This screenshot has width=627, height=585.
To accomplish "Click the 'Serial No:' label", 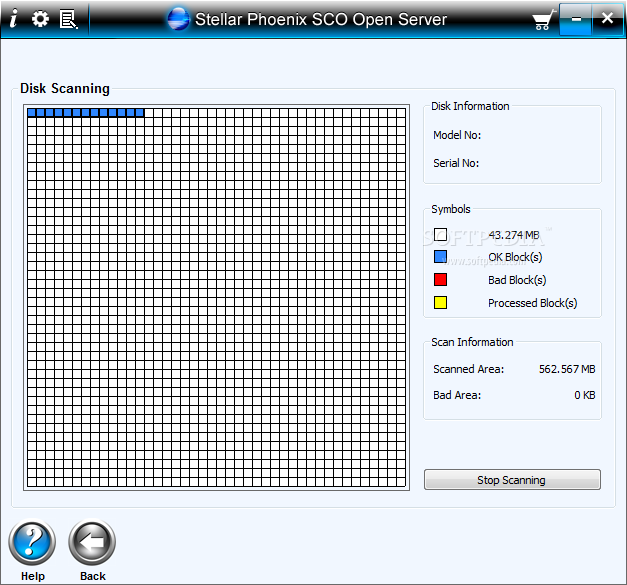I will click(456, 163).
